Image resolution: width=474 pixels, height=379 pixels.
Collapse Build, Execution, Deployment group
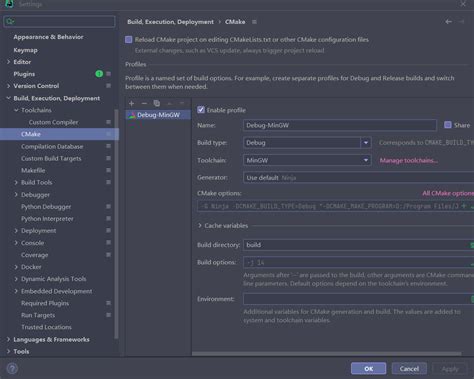pyautogui.click(x=8, y=98)
